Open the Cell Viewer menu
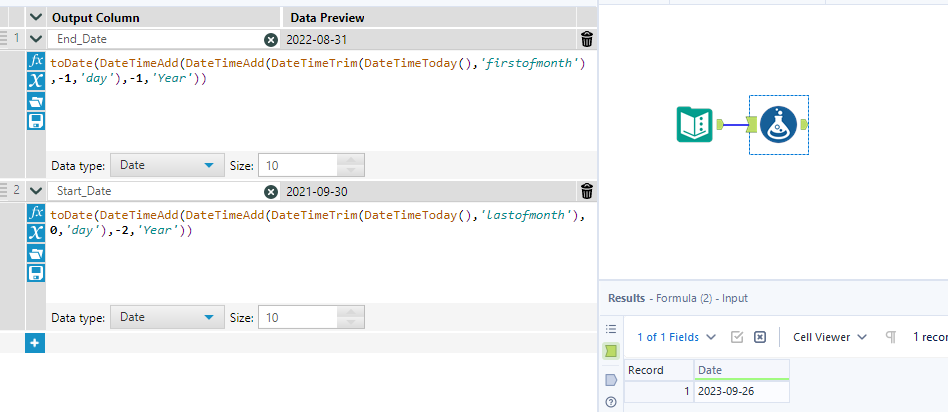 tap(829, 337)
